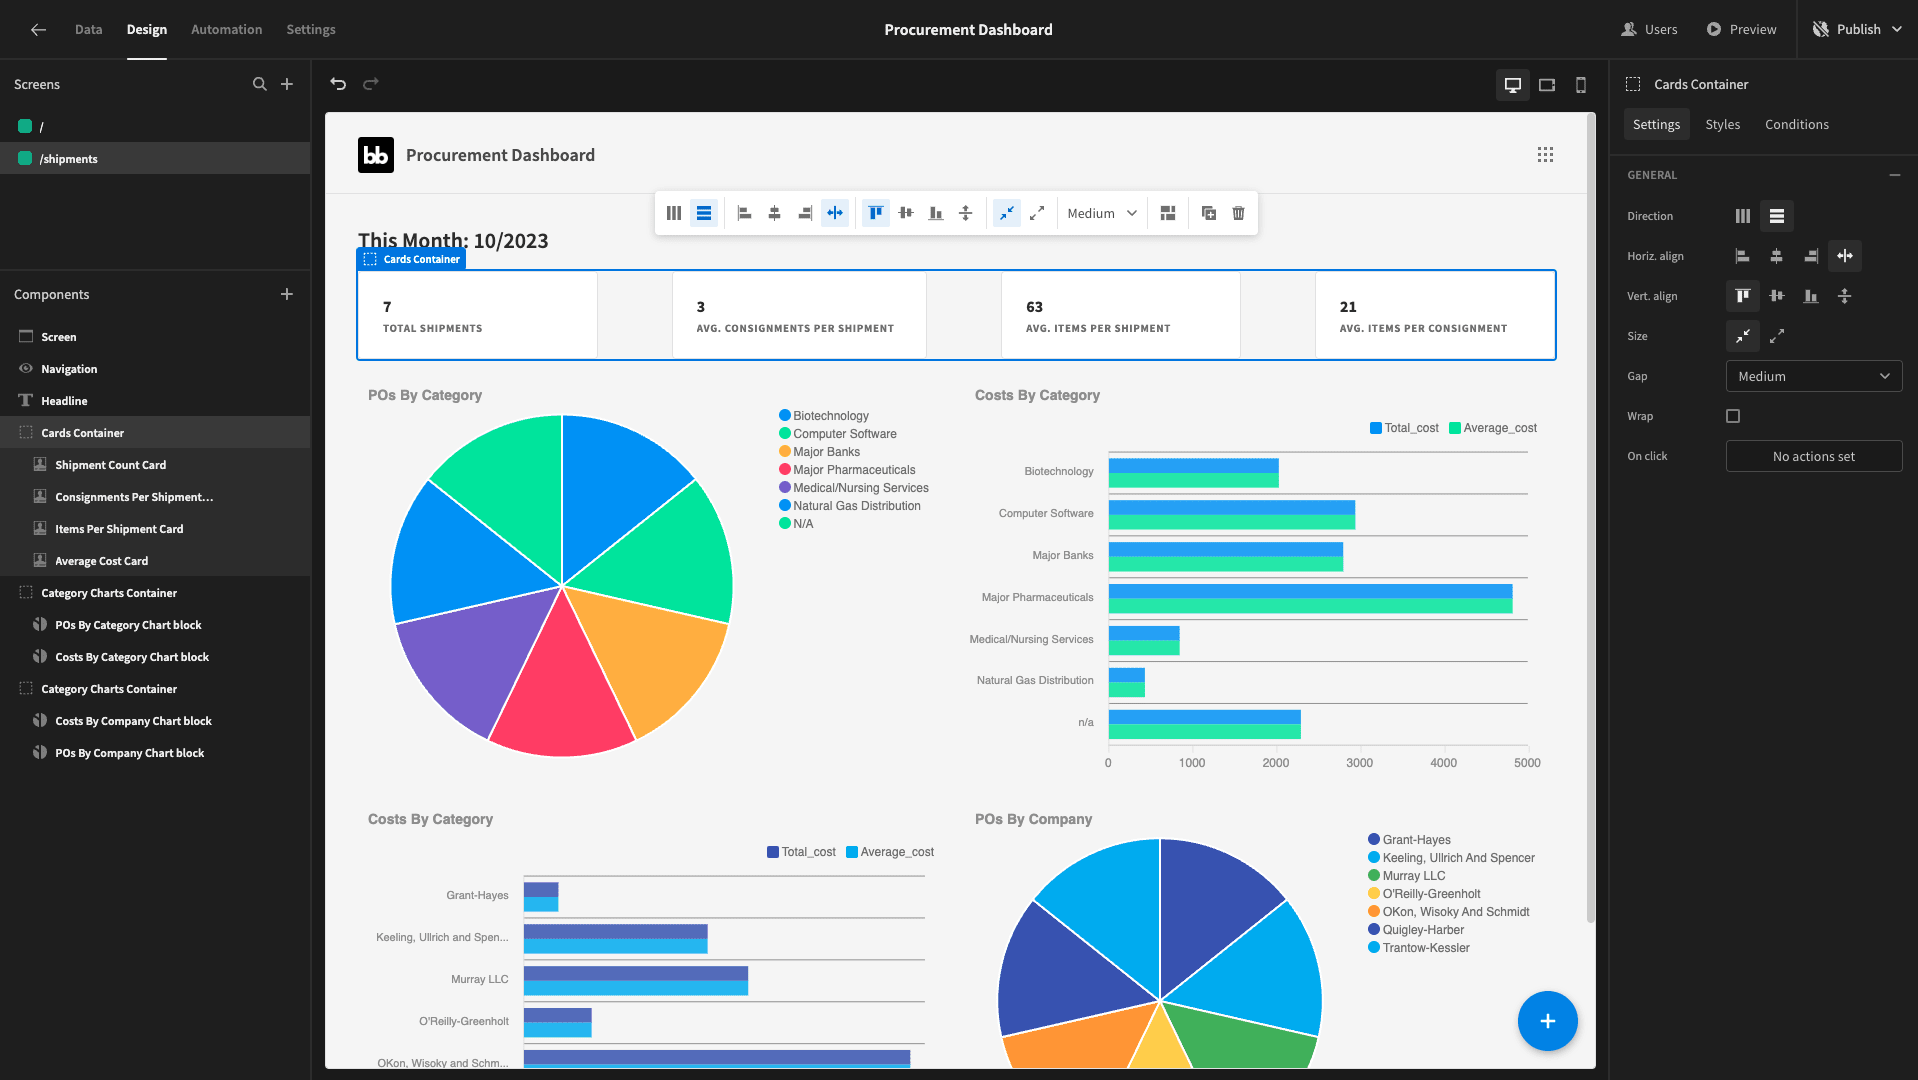Open the Automation tab
The image size is (1918, 1080).
coord(227,29)
